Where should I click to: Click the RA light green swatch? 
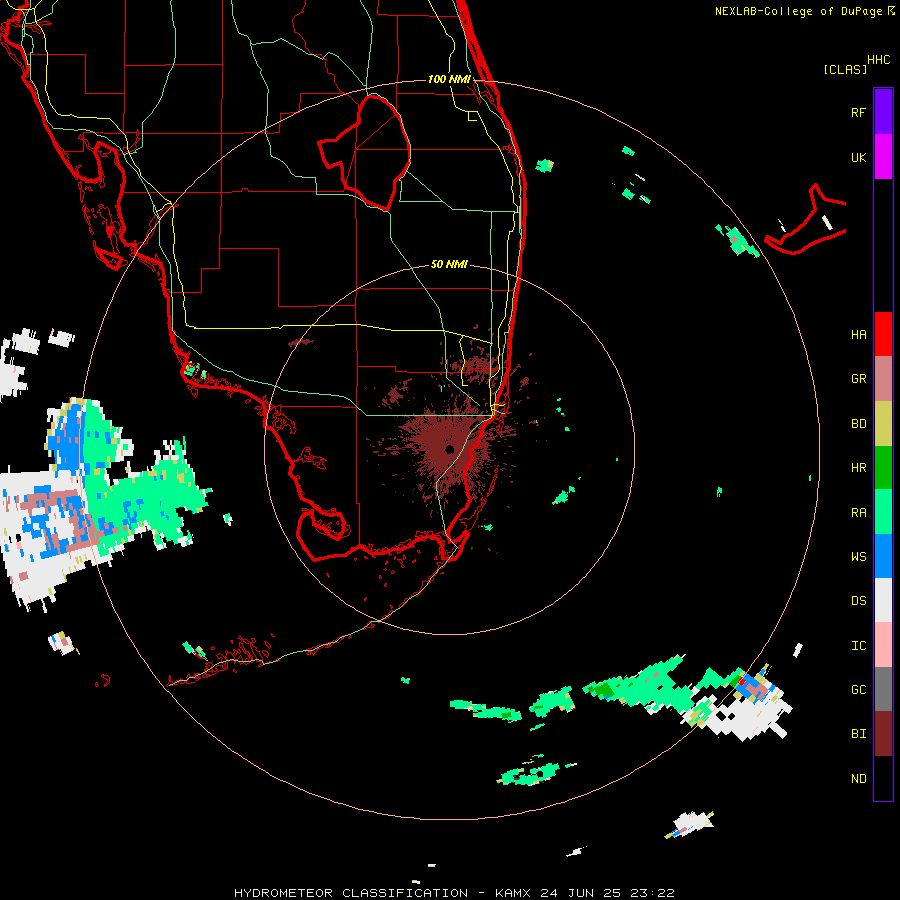tap(883, 512)
